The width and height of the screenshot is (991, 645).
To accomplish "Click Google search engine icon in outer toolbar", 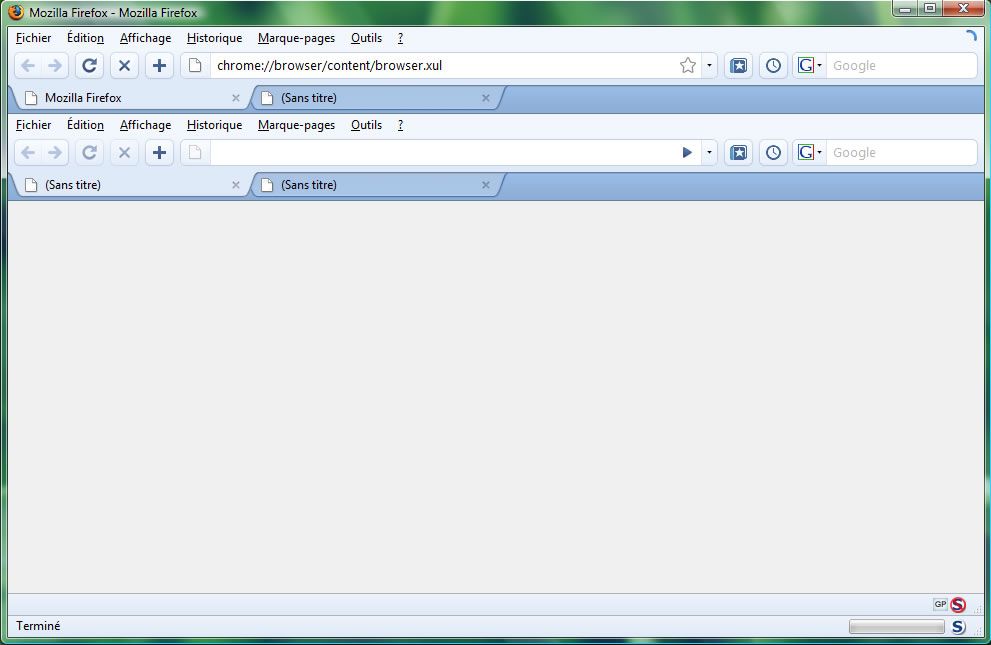I will click(x=806, y=66).
